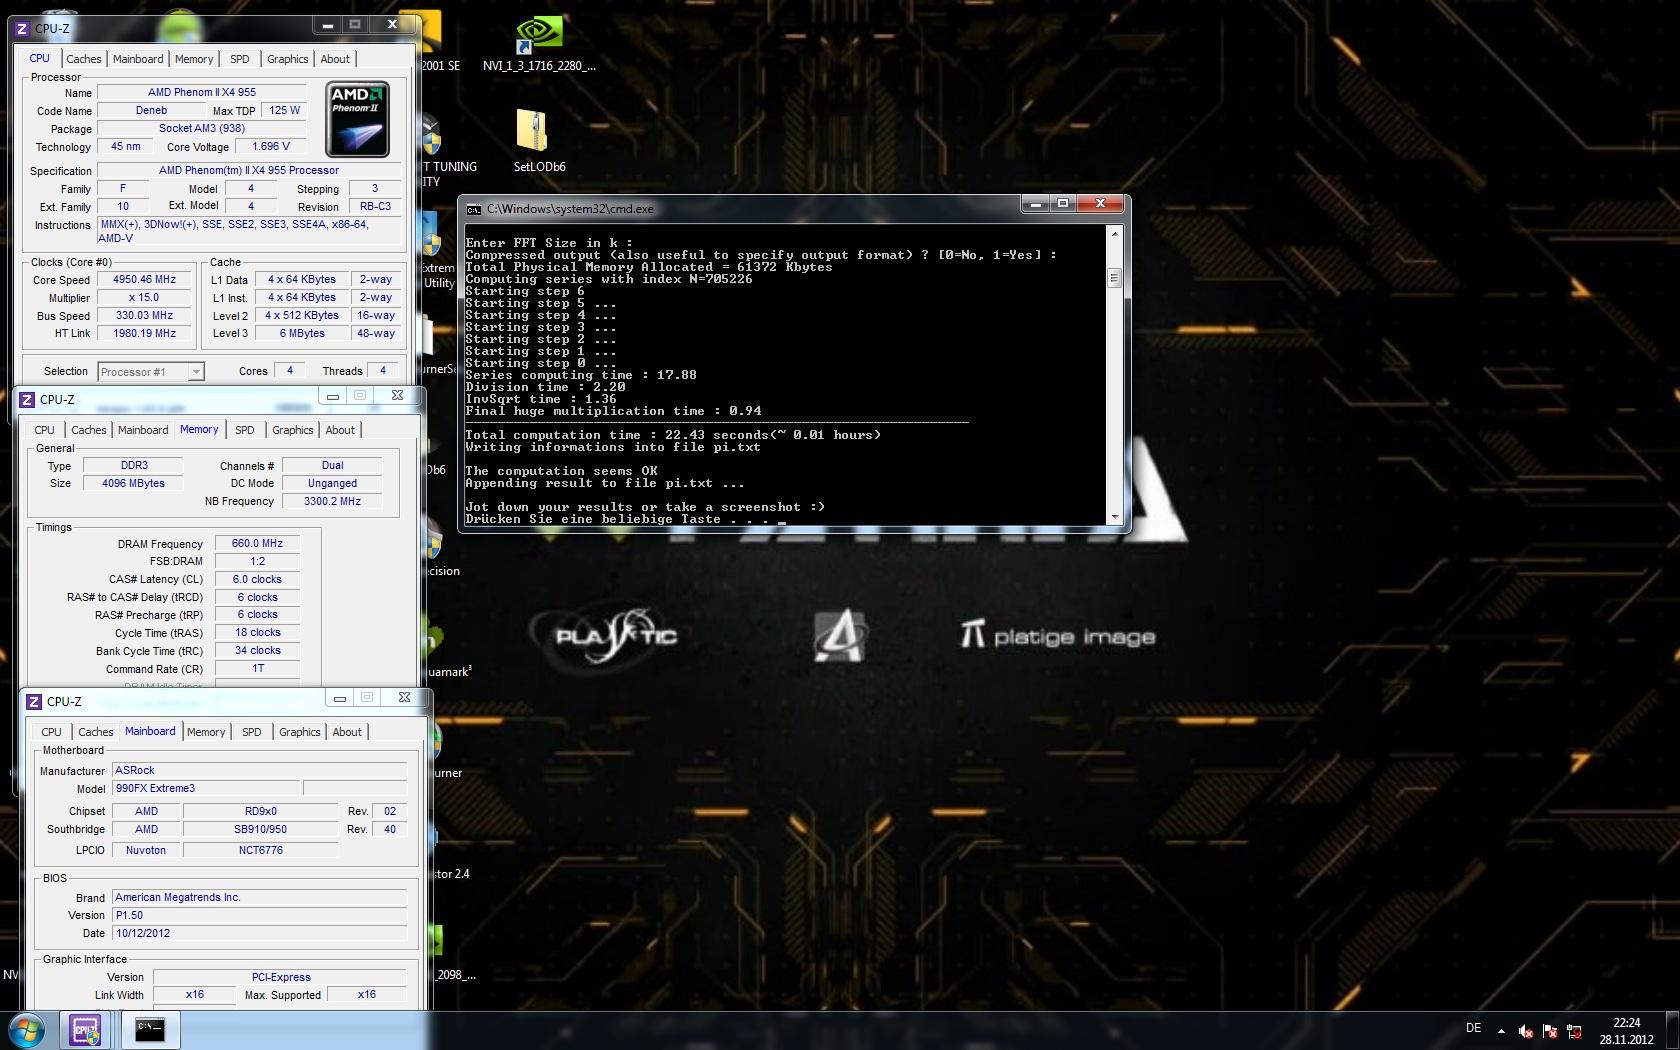Click Multiplier value x 15.0
1680x1050 pixels.
pyautogui.click(x=144, y=298)
